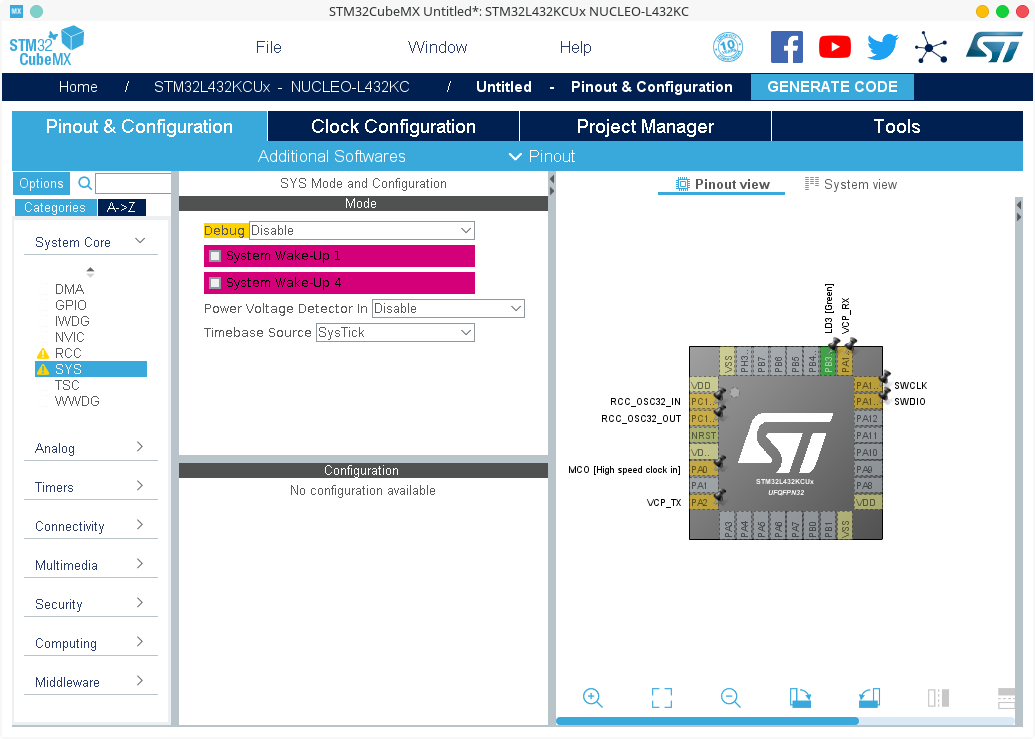Click the RCC warning icon
This screenshot has width=1035, height=739.
click(x=43, y=354)
